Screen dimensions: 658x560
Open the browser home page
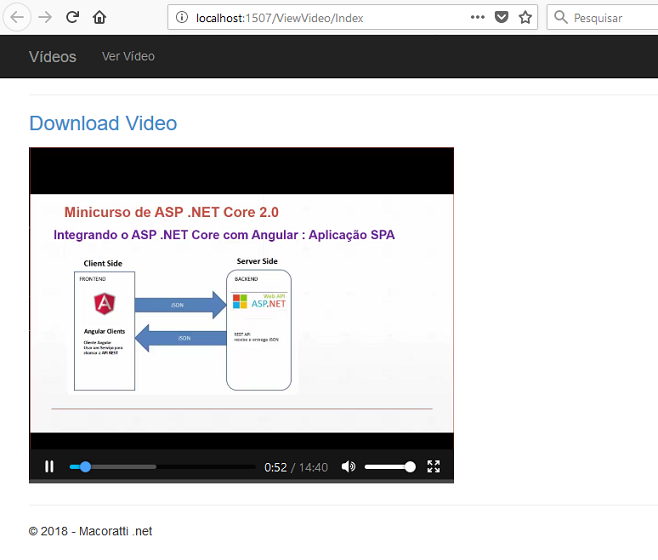point(99,17)
